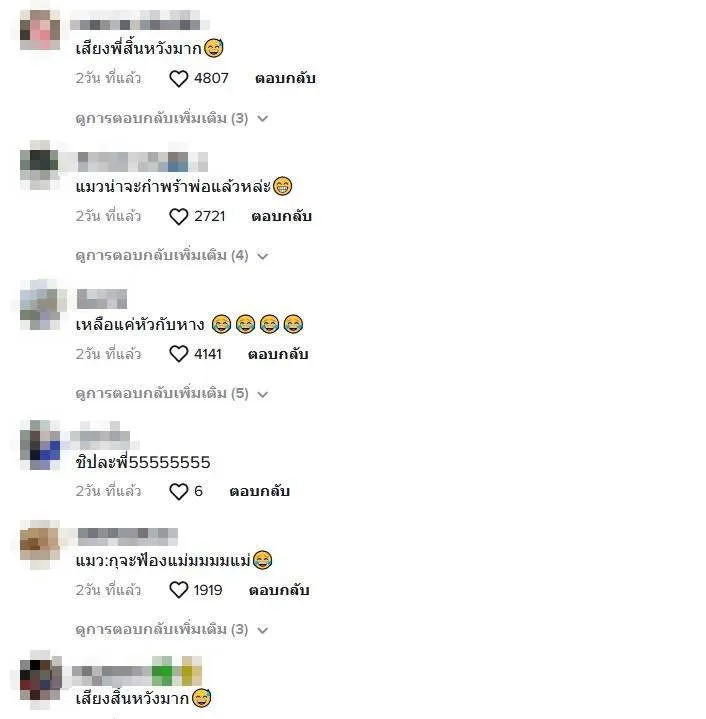Like the comment with 2721 likes
This screenshot has height=719, width=706.
pyautogui.click(x=179, y=216)
